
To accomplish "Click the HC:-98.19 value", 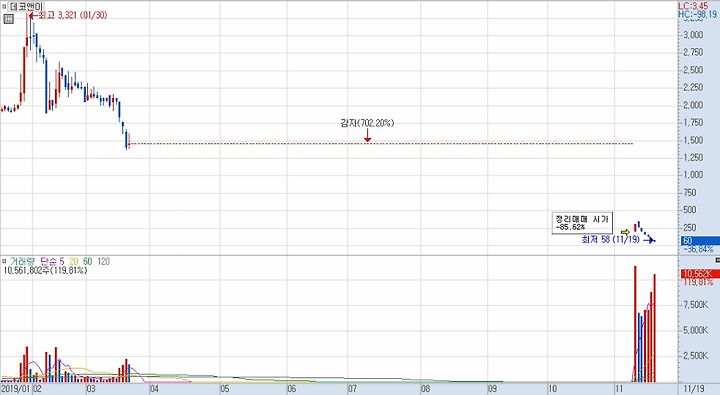I will coord(698,14).
